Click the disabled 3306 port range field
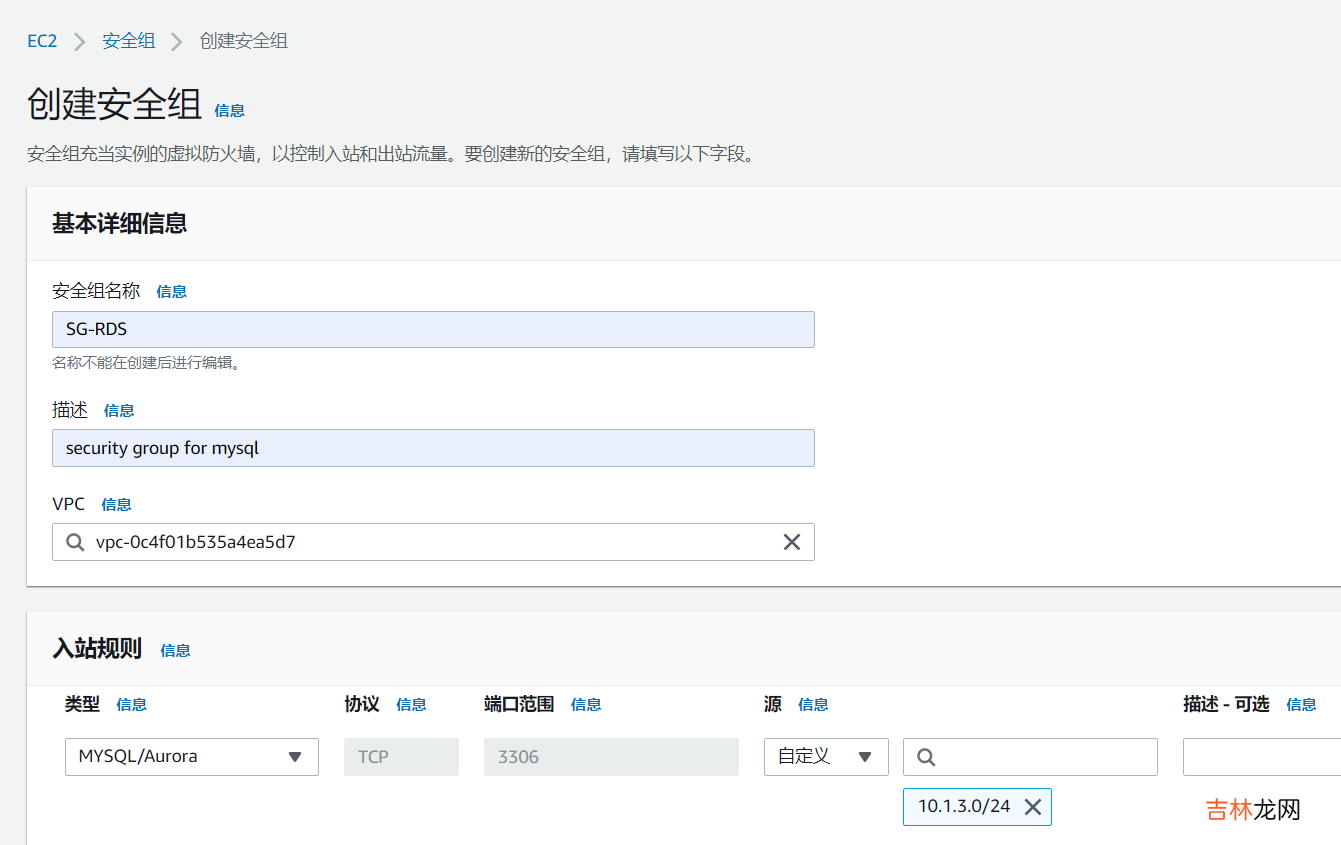The height and width of the screenshot is (845, 1341). (611, 757)
